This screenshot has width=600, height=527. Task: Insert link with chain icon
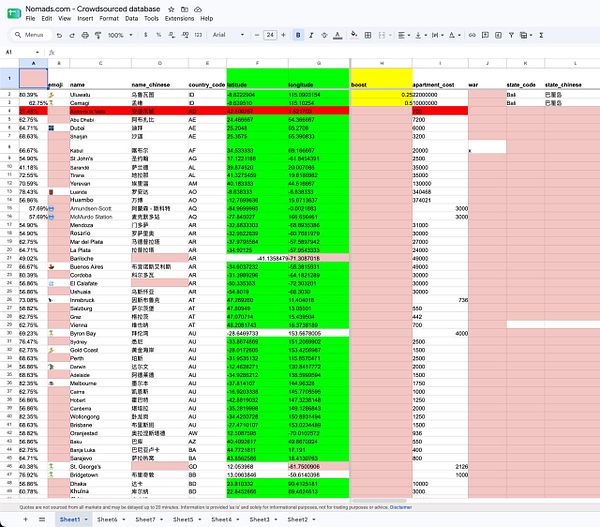[x=472, y=35]
